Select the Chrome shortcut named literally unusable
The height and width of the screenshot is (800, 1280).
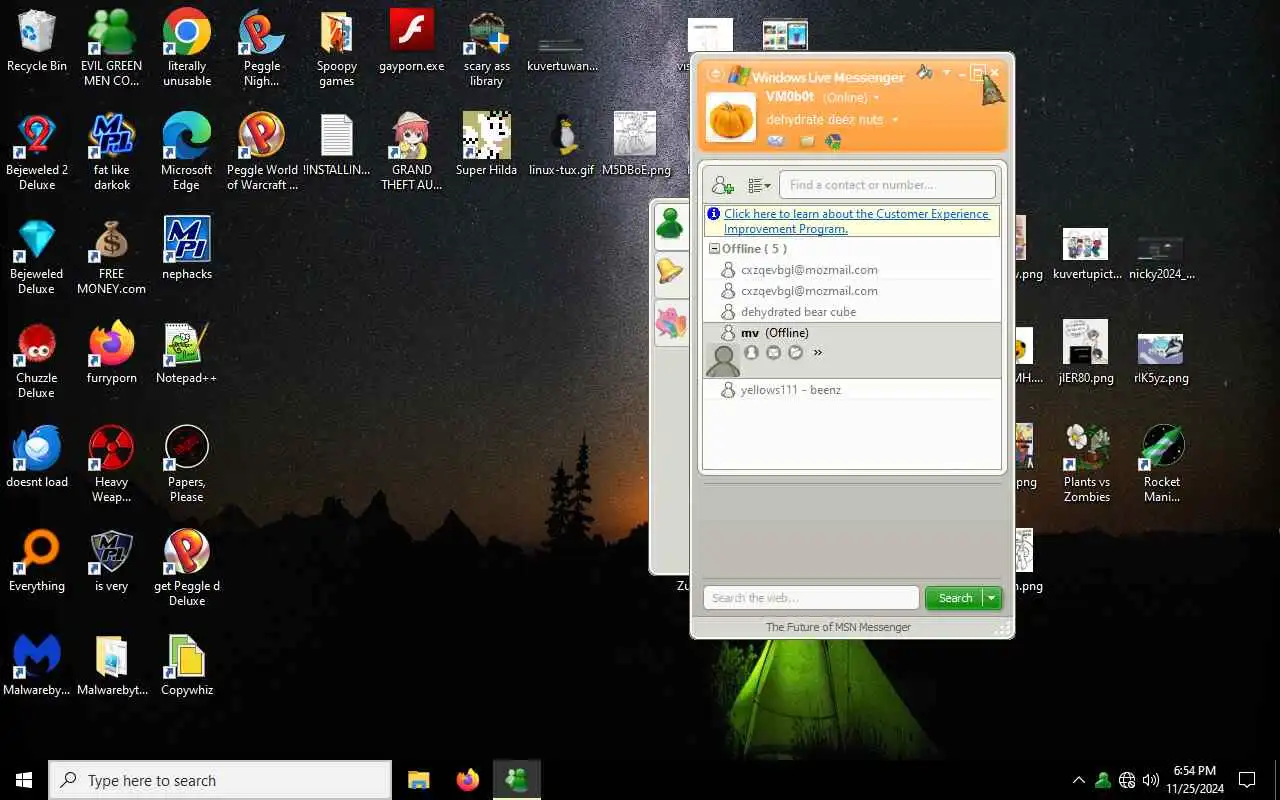[187, 48]
